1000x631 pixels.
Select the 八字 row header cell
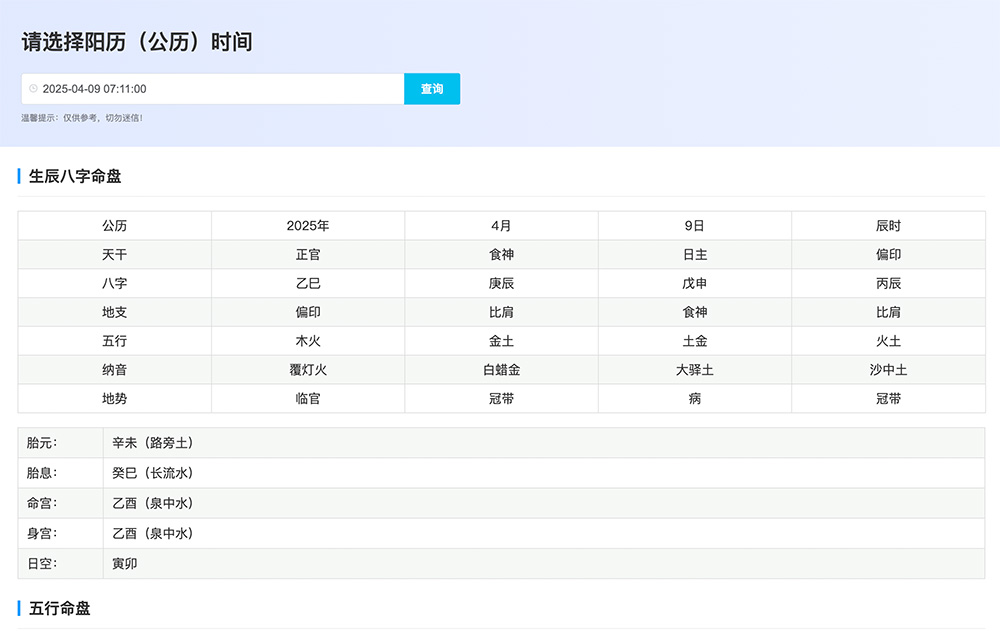(x=115, y=283)
